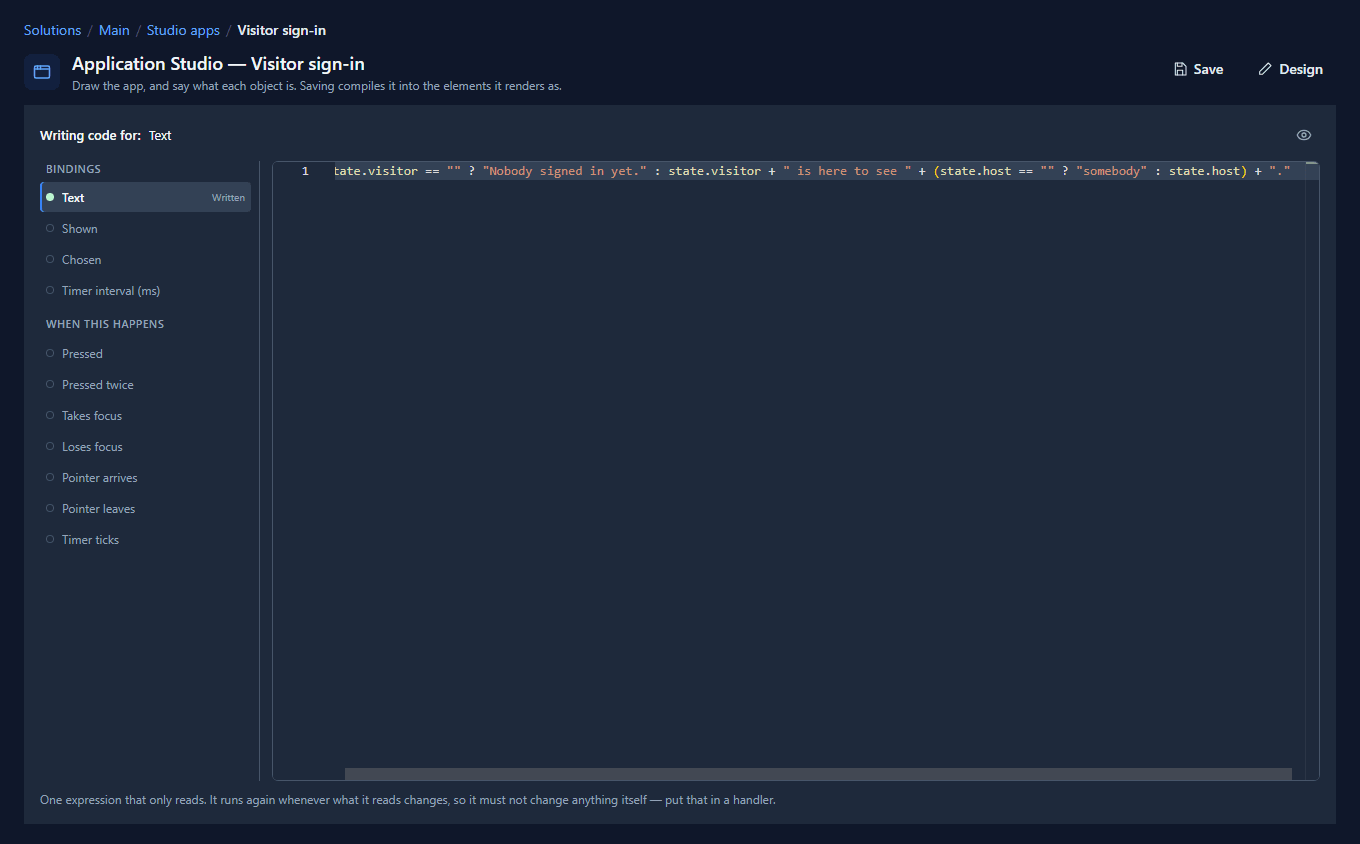The height and width of the screenshot is (844, 1360).
Task: Navigate to Studio apps breadcrumb
Action: tap(183, 30)
